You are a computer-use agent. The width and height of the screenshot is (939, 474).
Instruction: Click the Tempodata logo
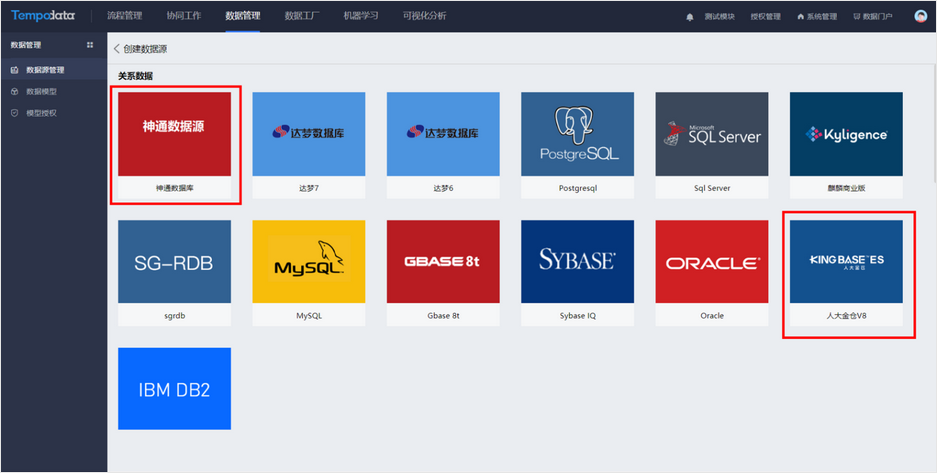43,16
